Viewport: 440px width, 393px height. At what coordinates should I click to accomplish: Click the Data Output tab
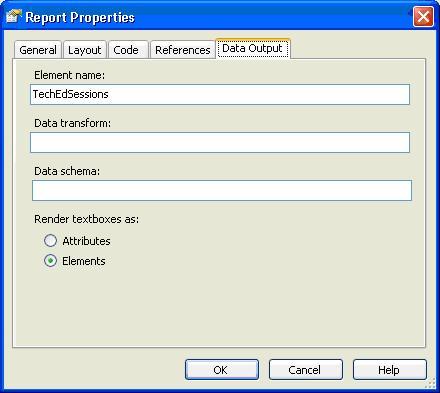[252, 49]
